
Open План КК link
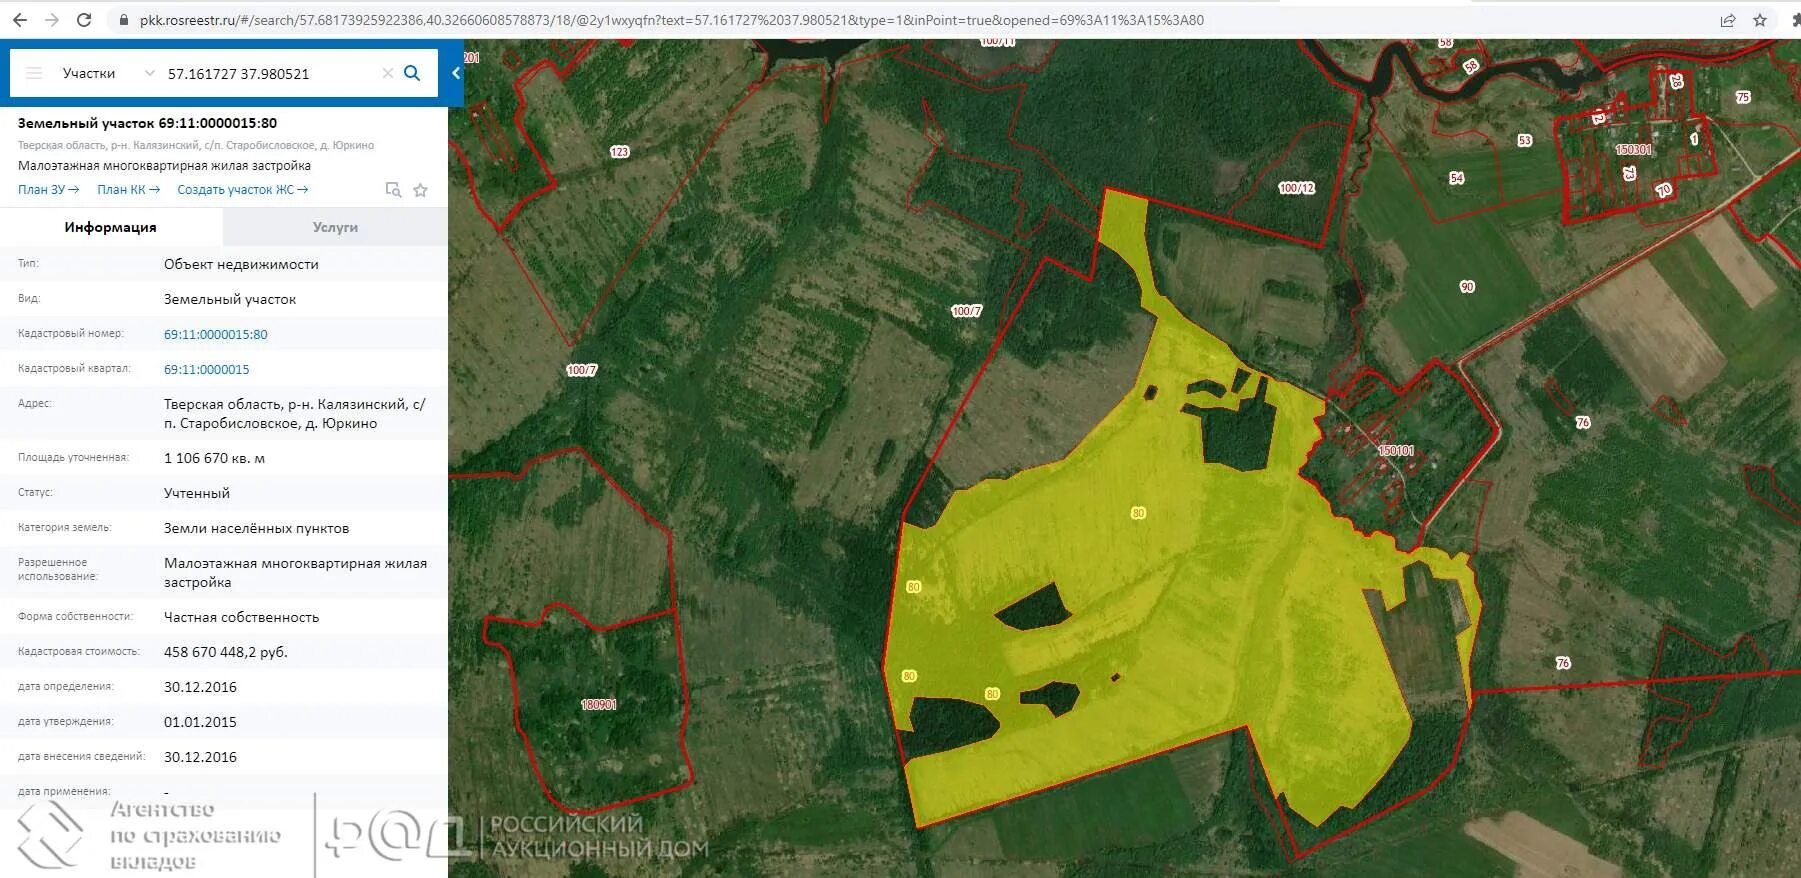[x=128, y=189]
